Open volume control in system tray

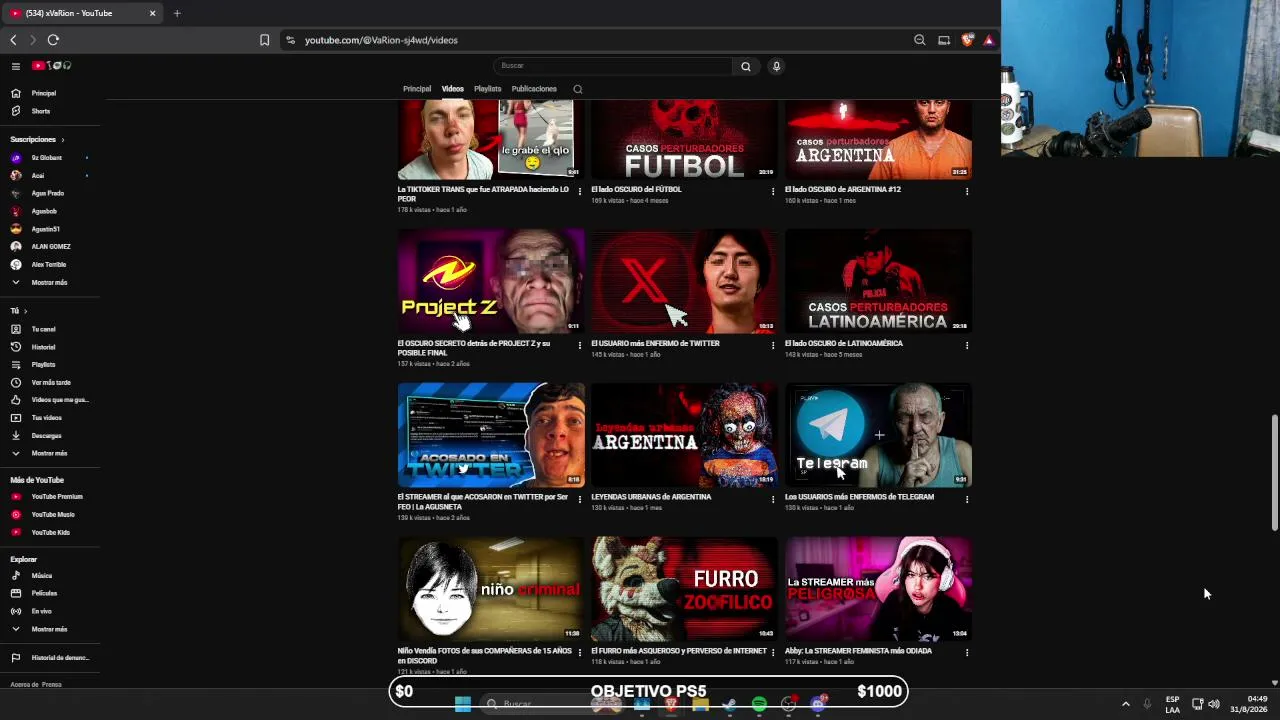(1214, 704)
